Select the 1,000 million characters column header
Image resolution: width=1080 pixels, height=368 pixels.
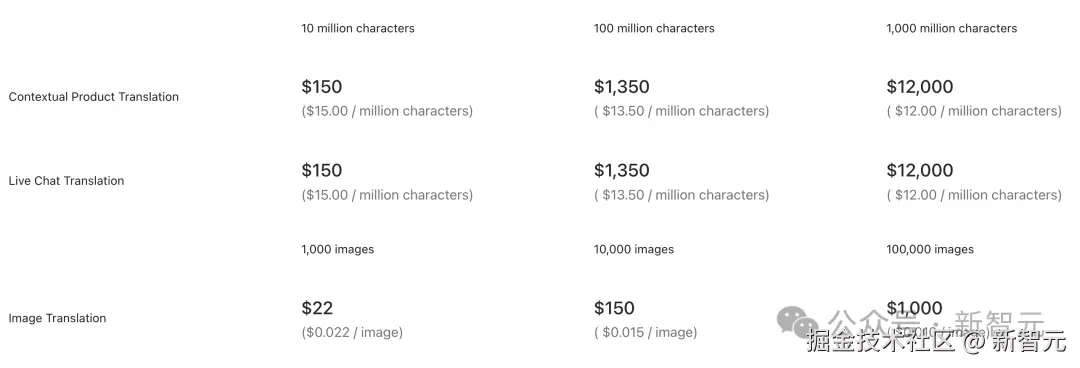pyautogui.click(x=952, y=28)
